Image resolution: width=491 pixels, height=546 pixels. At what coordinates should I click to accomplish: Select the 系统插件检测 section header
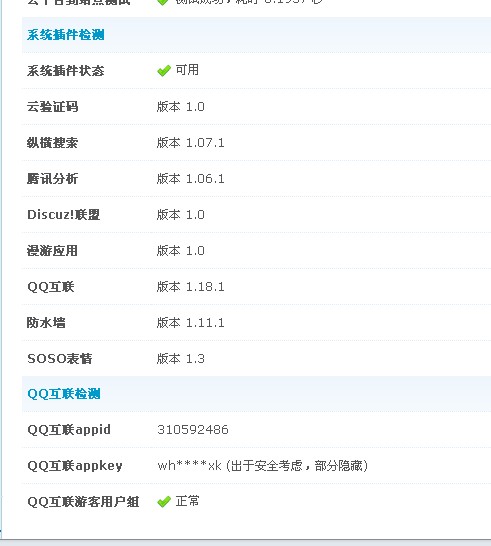pyautogui.click(x=65, y=35)
